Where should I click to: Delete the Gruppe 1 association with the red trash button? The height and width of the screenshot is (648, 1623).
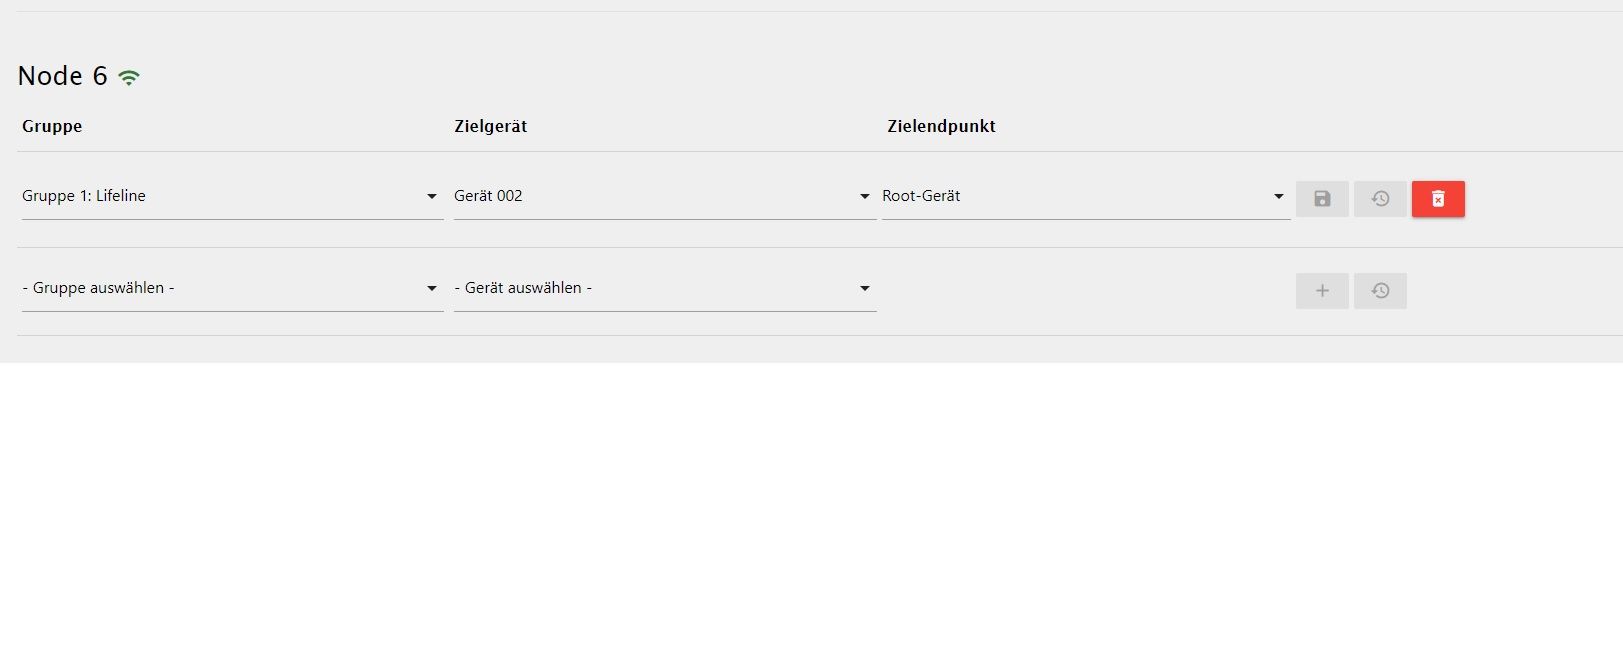tap(1438, 199)
